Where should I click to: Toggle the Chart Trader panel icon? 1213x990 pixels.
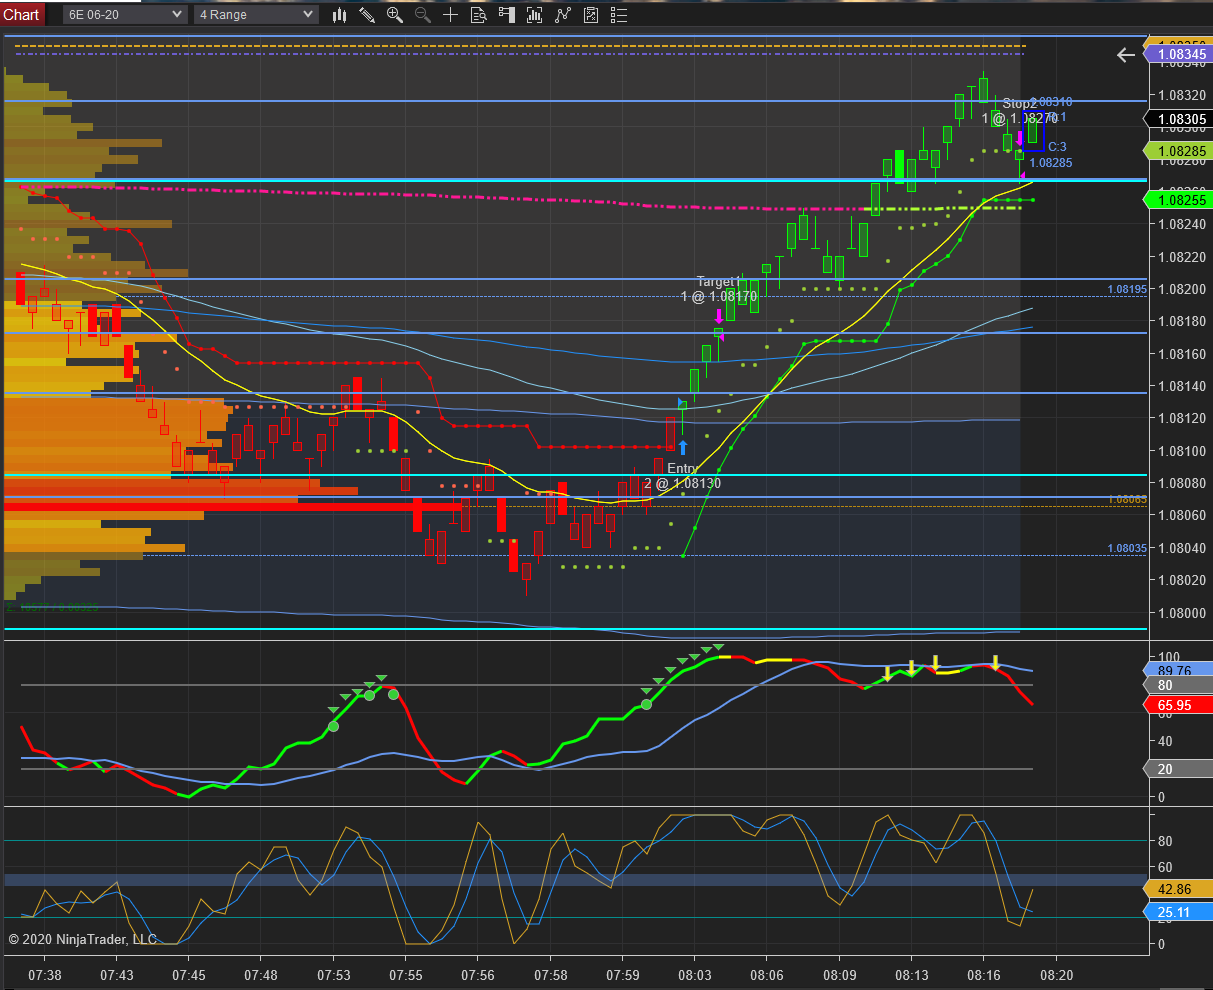(x=507, y=14)
